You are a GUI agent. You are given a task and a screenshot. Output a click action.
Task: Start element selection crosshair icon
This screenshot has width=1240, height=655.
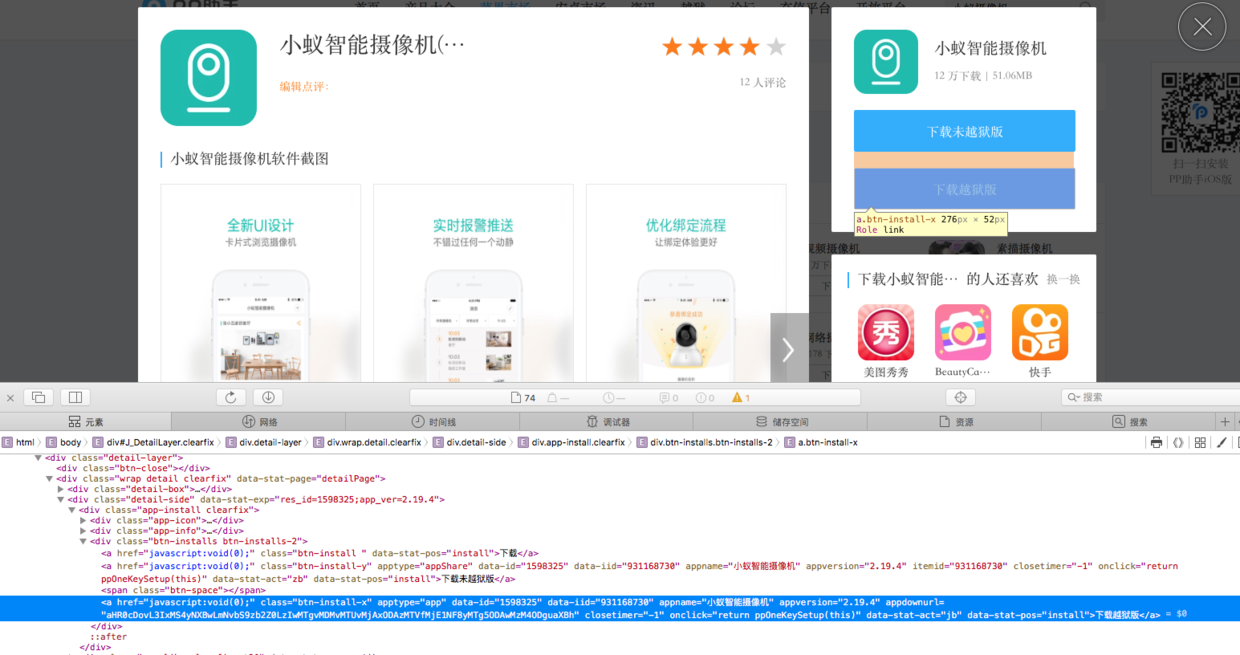(960, 397)
